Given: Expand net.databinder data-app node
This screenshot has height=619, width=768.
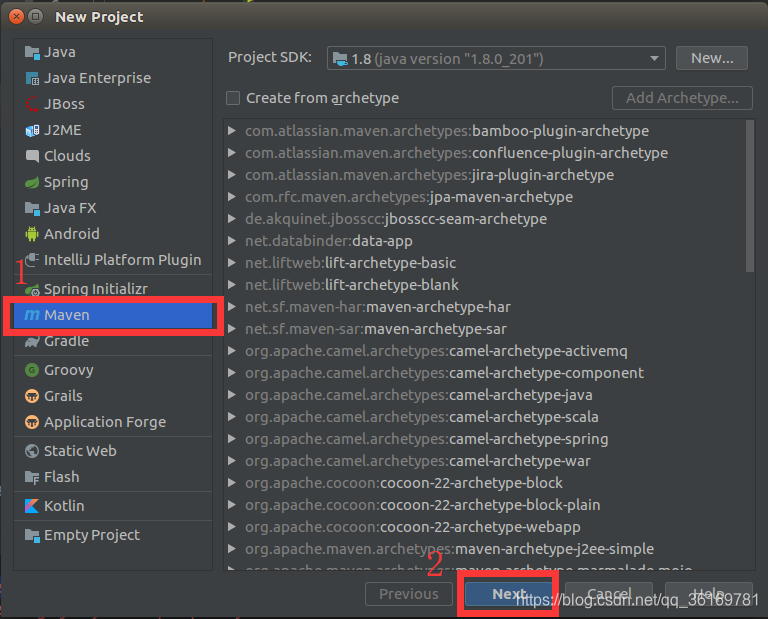Looking at the screenshot, I should 232,241.
